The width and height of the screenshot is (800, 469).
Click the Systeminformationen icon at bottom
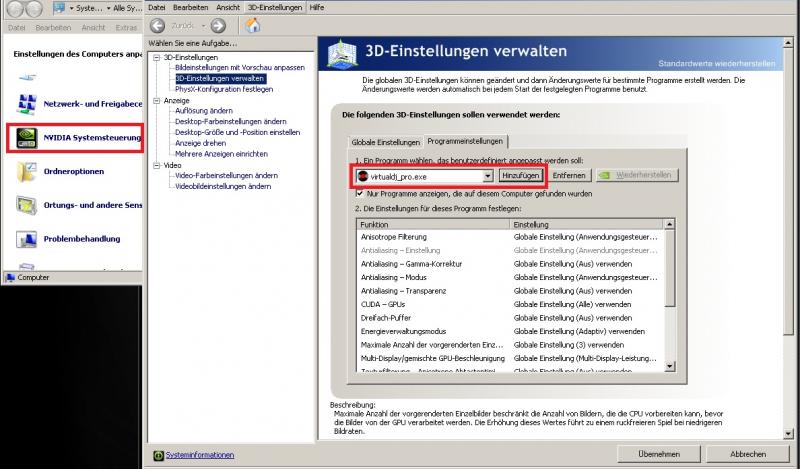click(159, 455)
